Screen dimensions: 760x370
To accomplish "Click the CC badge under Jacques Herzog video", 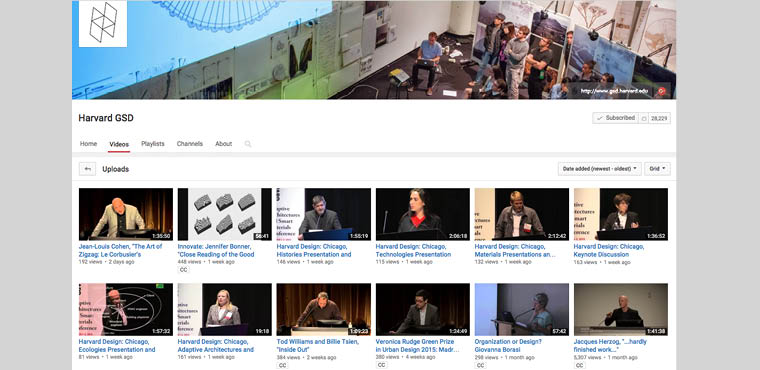I will [579, 365].
